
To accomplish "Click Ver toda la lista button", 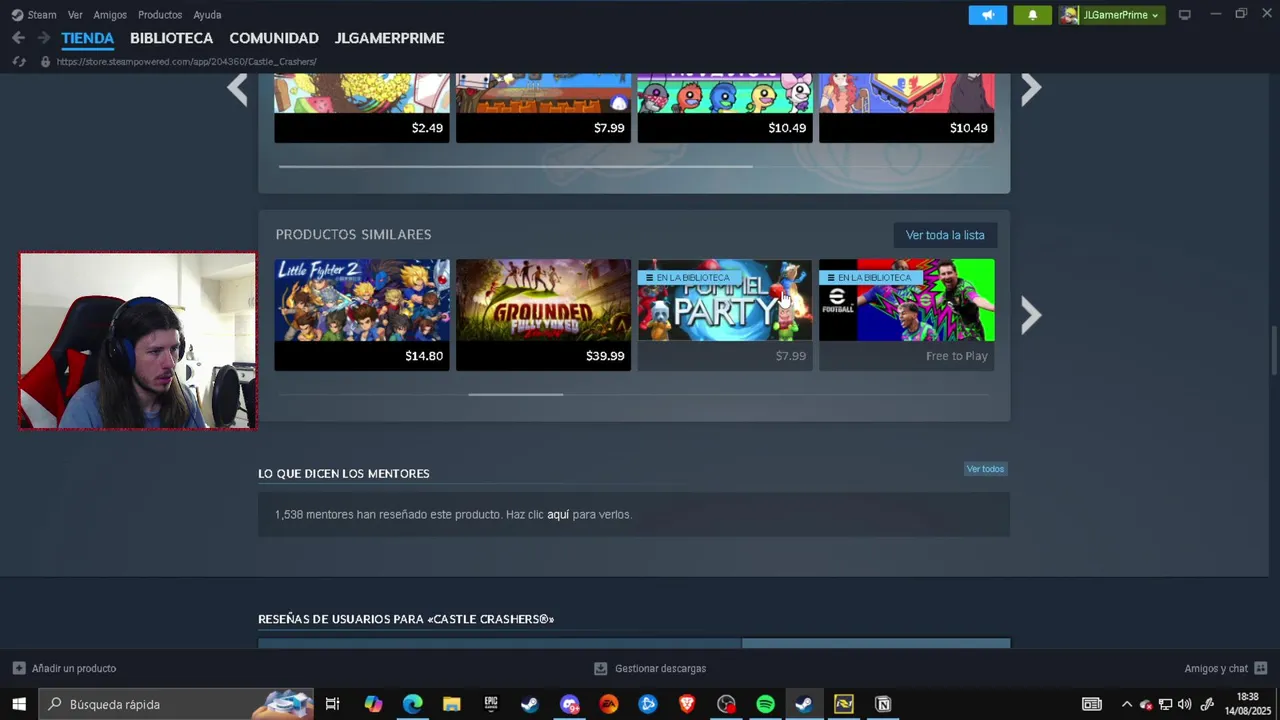I will click(x=945, y=235).
